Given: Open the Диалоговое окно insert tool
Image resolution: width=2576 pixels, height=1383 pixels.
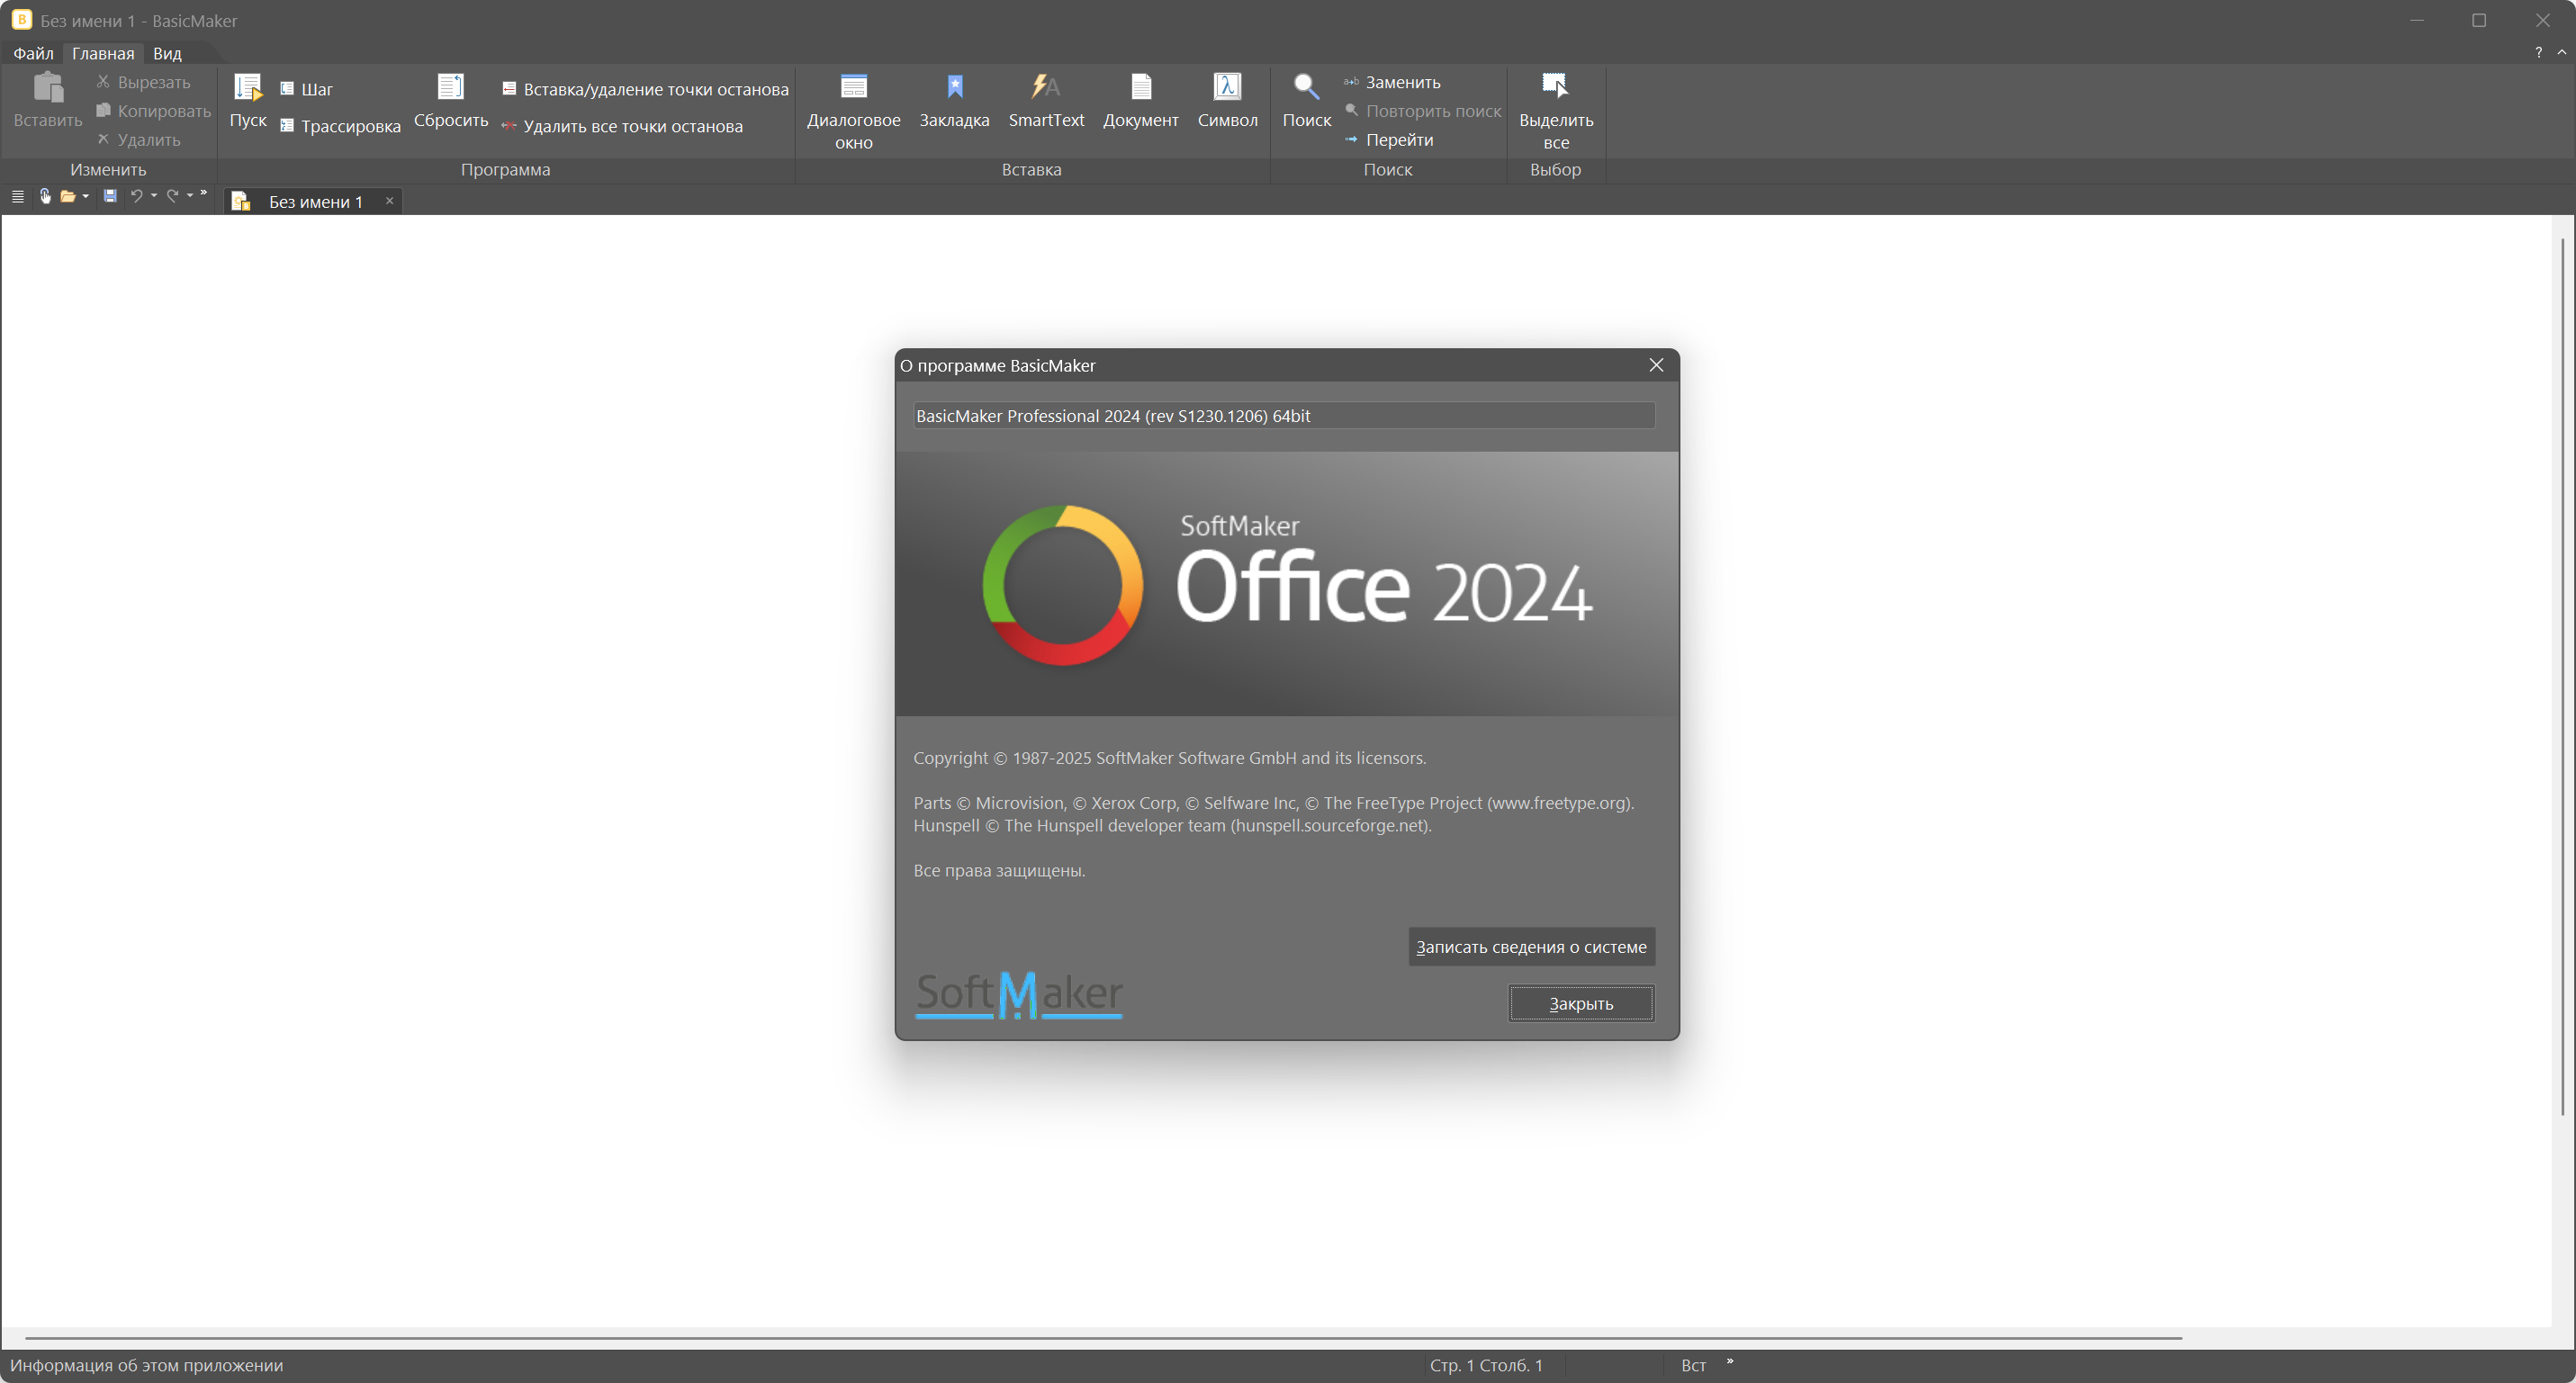Looking at the screenshot, I should pyautogui.click(x=853, y=89).
